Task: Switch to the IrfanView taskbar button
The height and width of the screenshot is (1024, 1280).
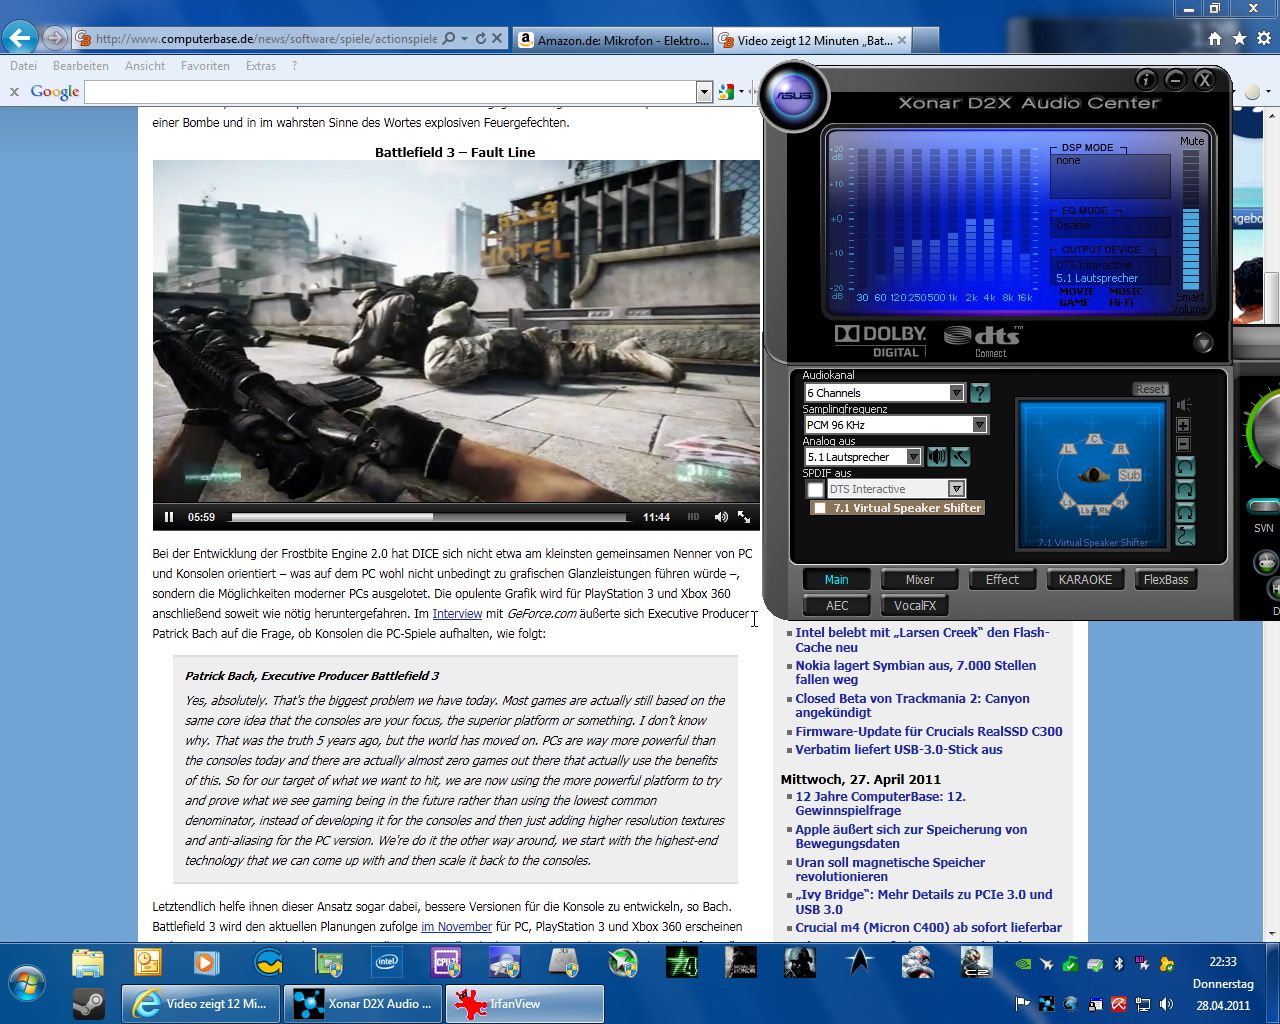Action: click(525, 1003)
